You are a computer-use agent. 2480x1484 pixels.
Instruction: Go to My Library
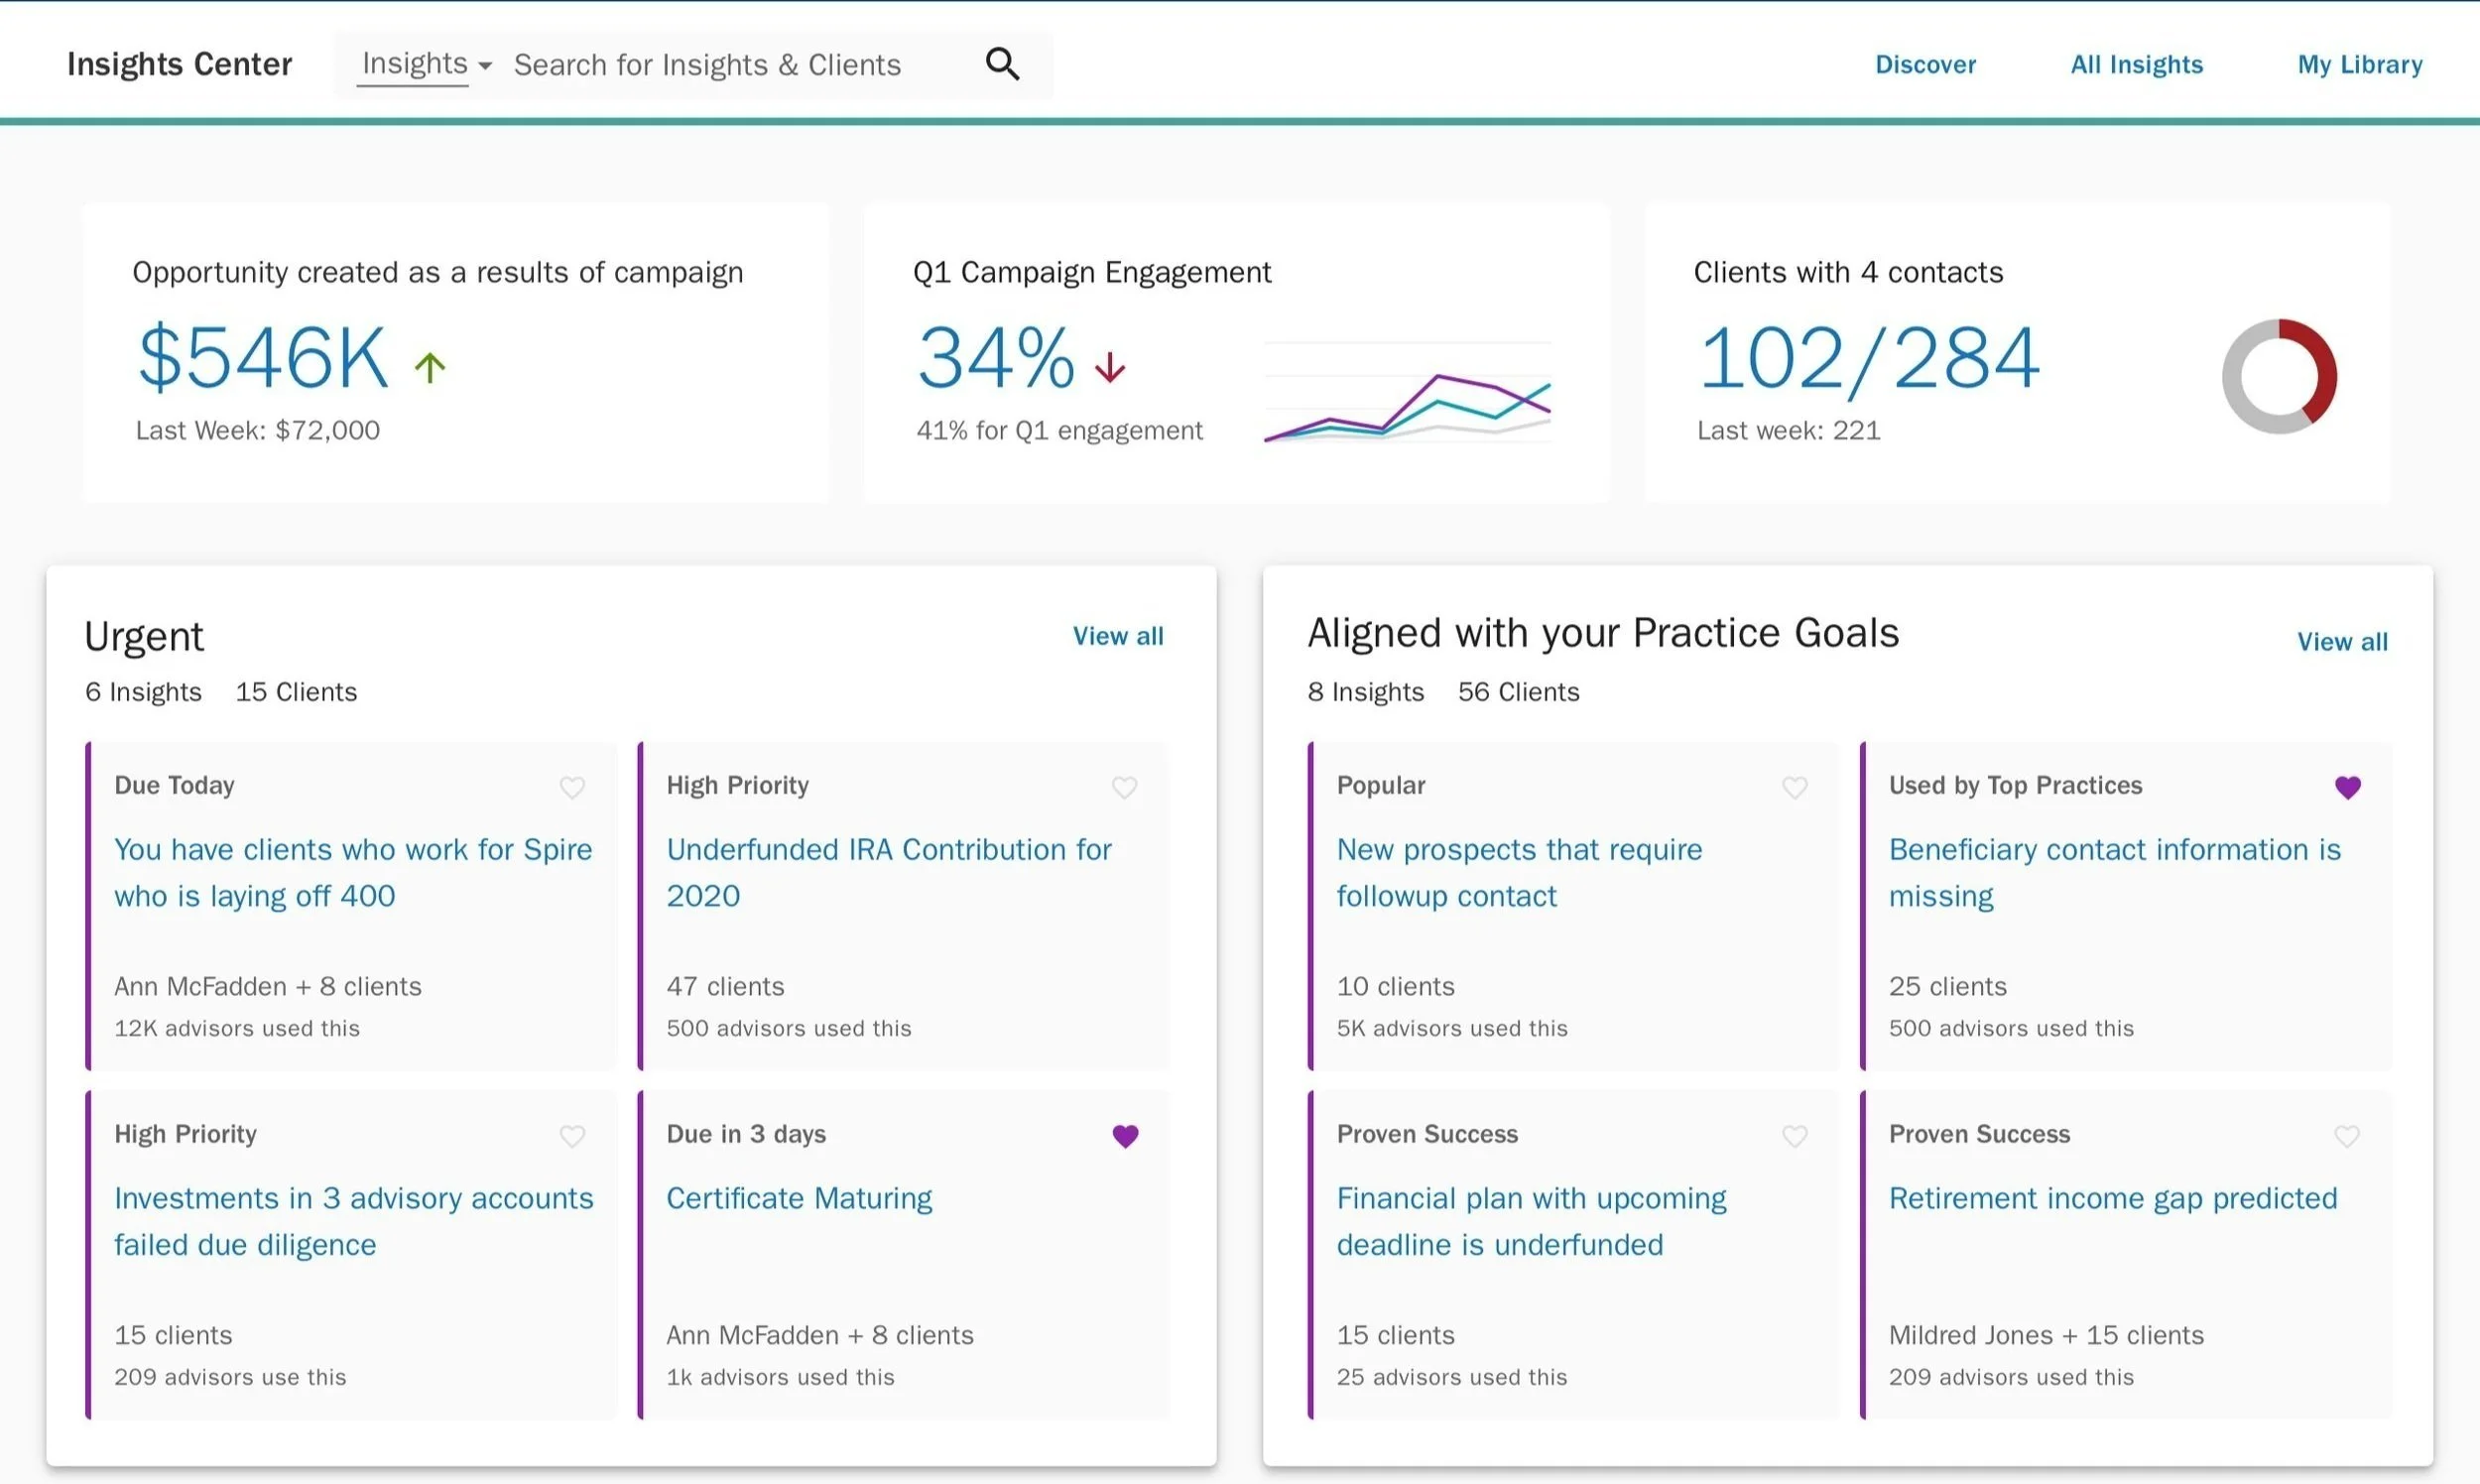point(2359,64)
